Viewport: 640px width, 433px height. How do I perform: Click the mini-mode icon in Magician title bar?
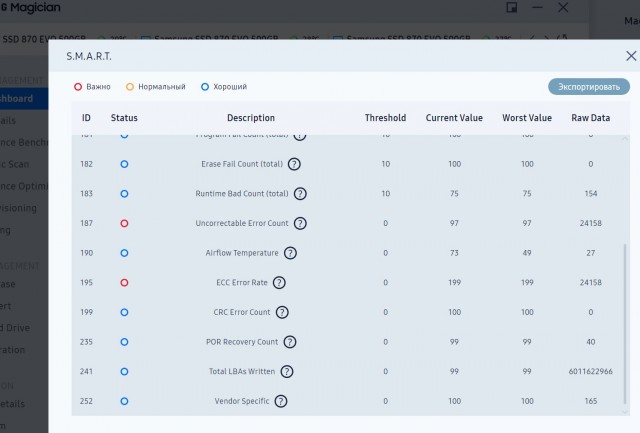point(511,7)
